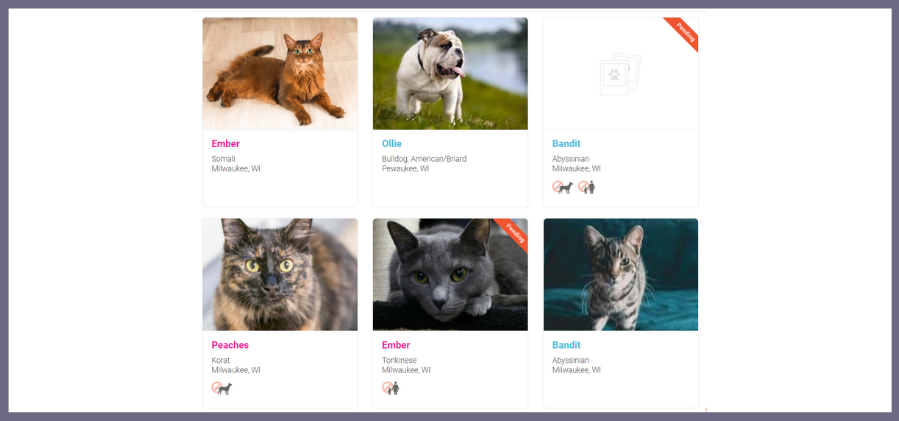
Task: Click the no-dogs icon on pending Bandit's card
Action: pos(562,187)
